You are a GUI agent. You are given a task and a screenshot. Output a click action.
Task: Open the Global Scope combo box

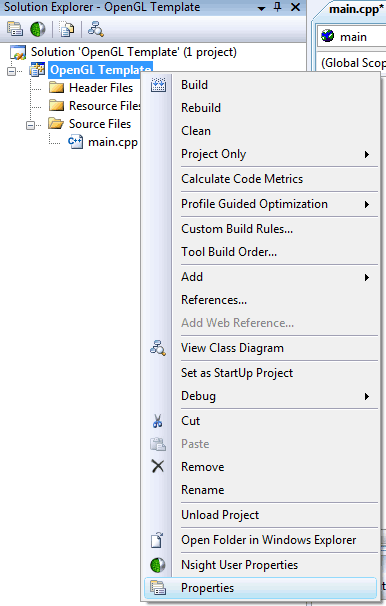click(352, 63)
